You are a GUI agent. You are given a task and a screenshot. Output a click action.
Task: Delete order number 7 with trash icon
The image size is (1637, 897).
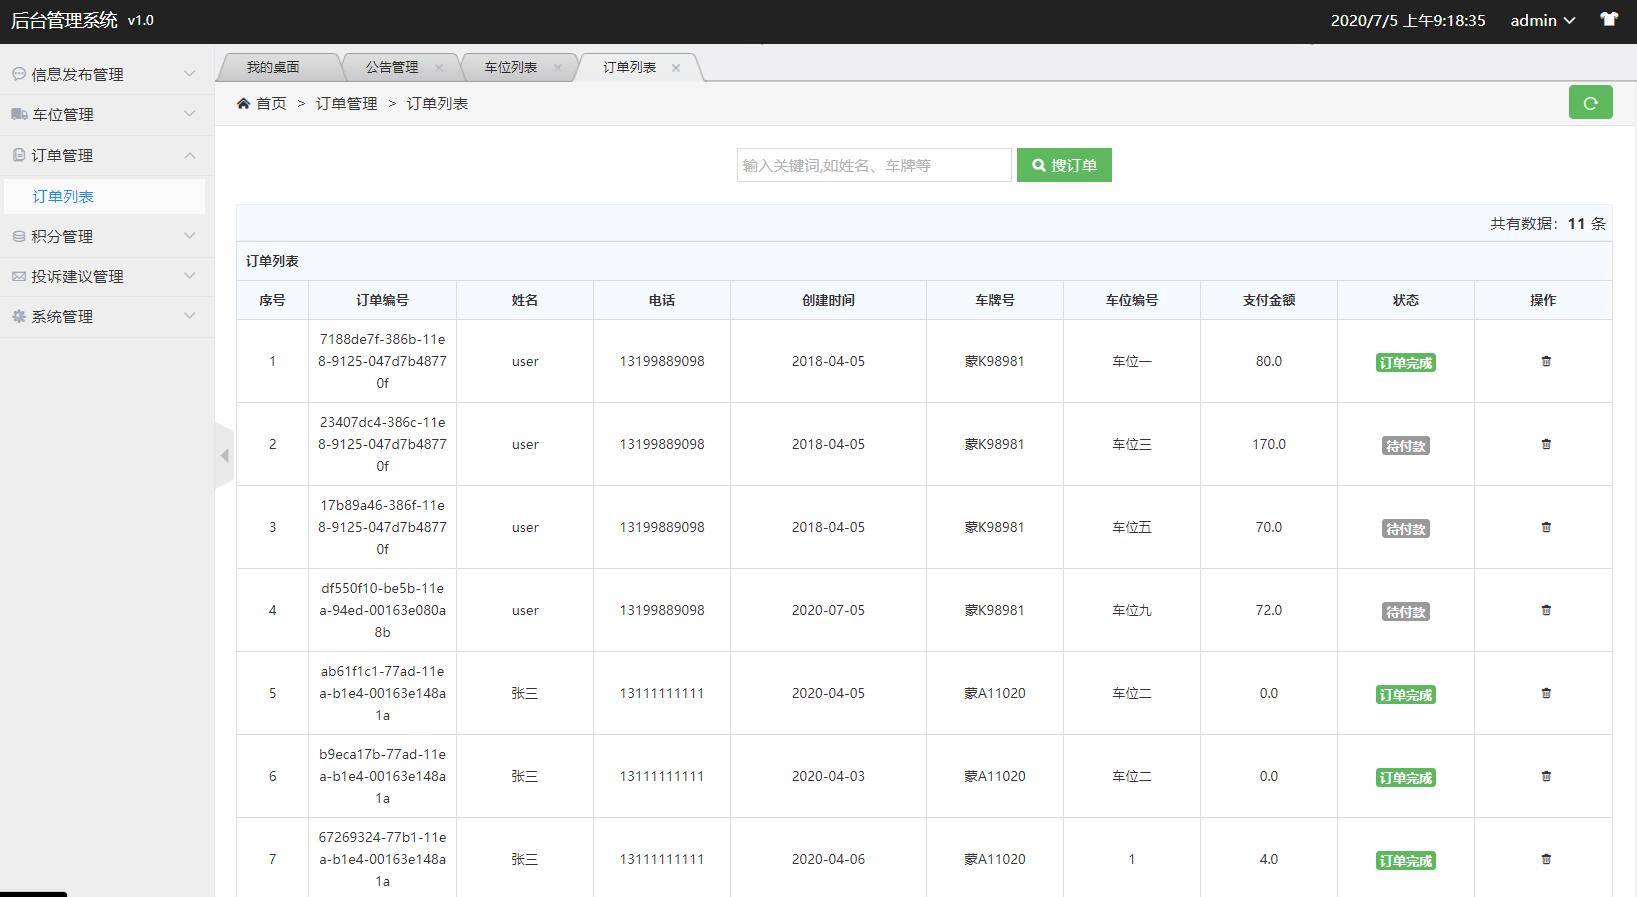point(1545,860)
